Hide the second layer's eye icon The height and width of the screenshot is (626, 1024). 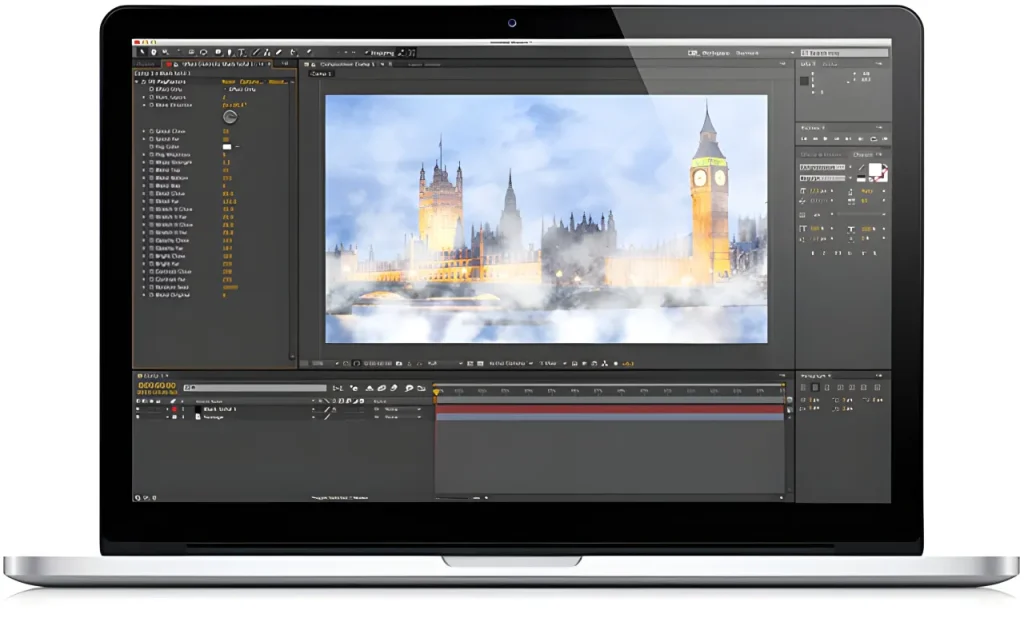pyautogui.click(x=137, y=416)
